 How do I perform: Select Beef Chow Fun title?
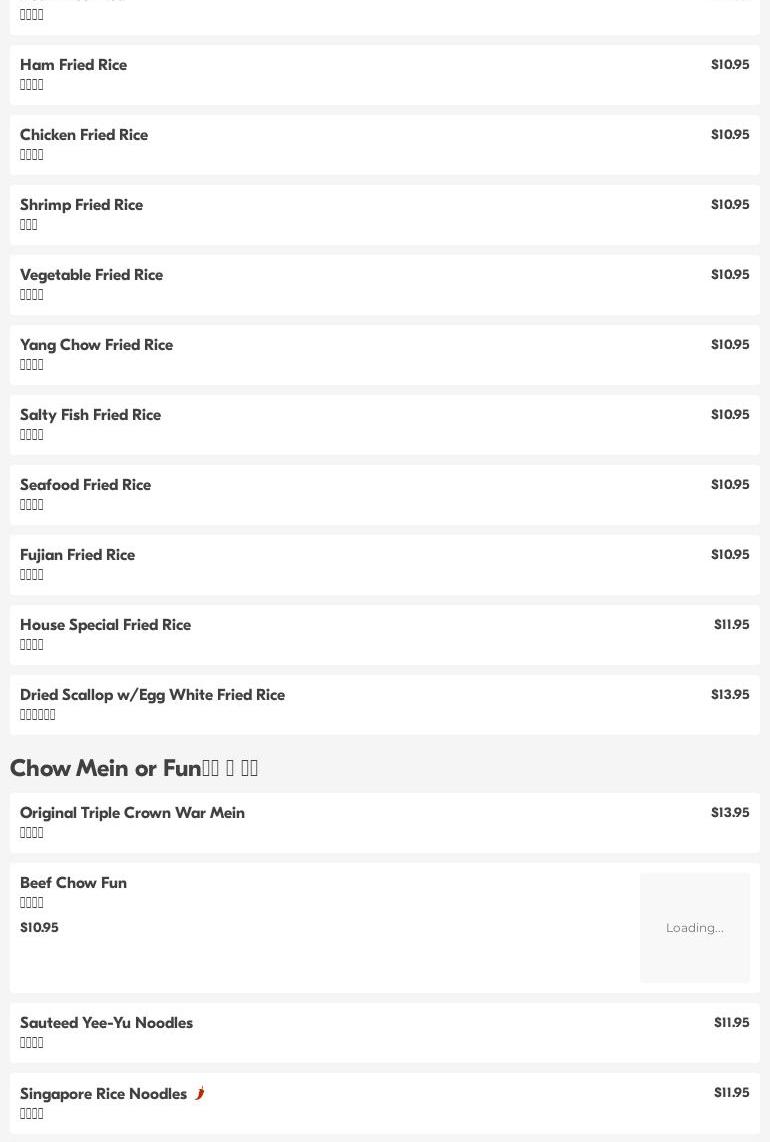(x=74, y=883)
